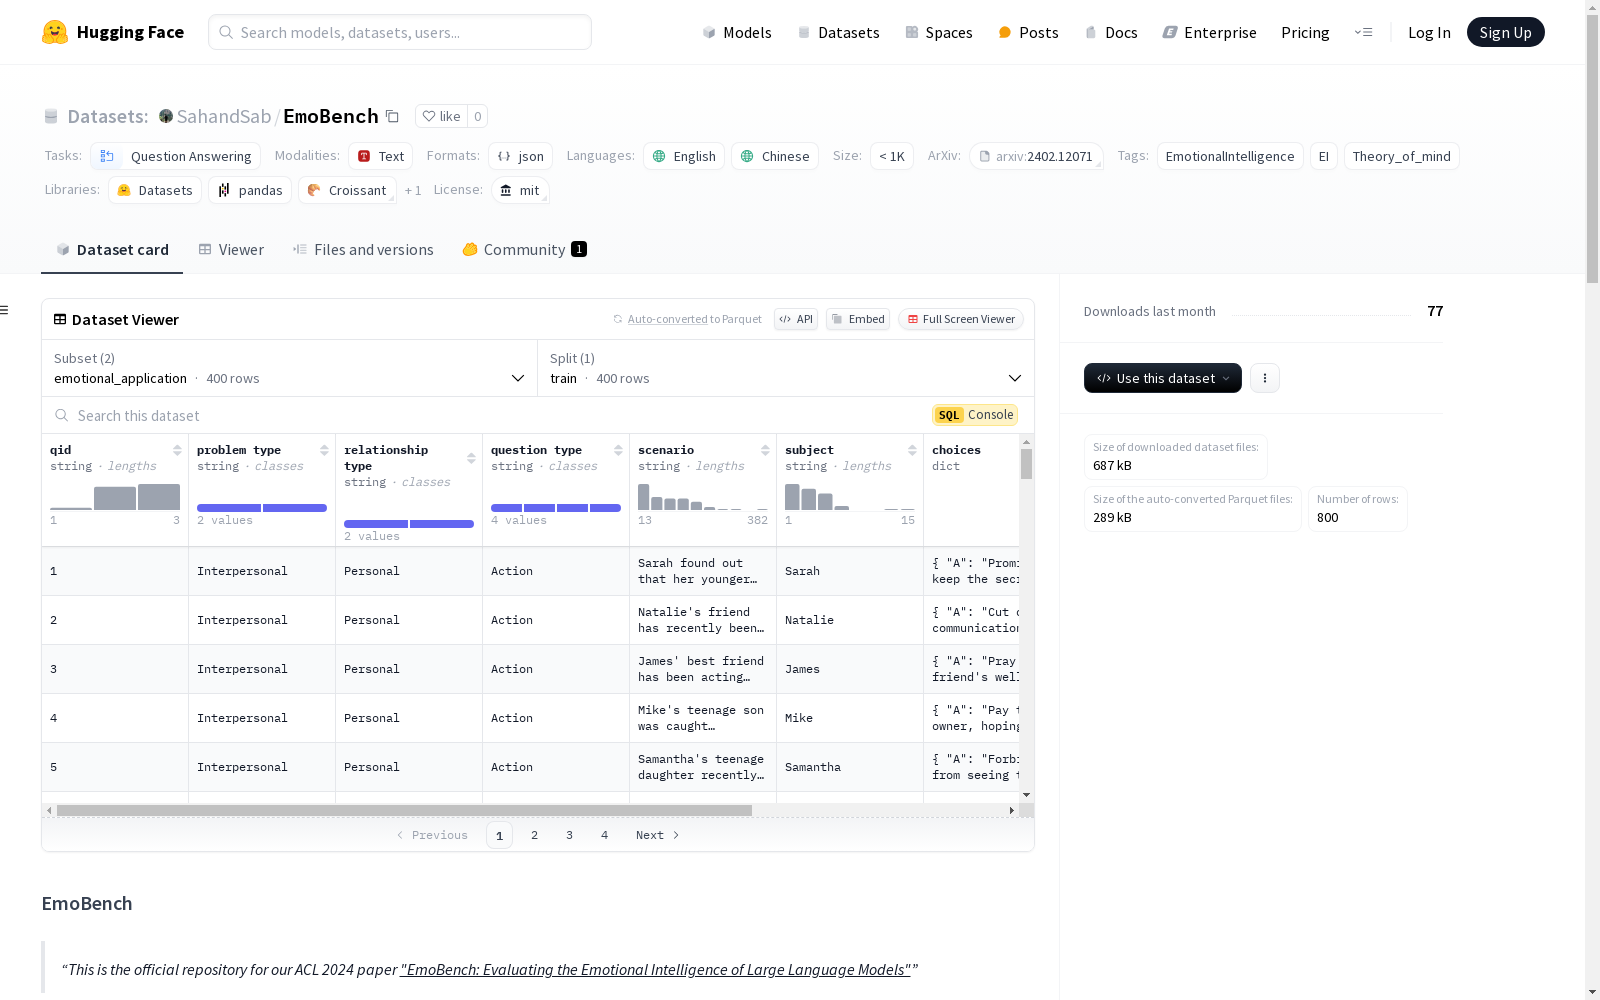Click the SahandSab user avatar
Image resolution: width=1600 pixels, height=1000 pixels.
pos(166,116)
